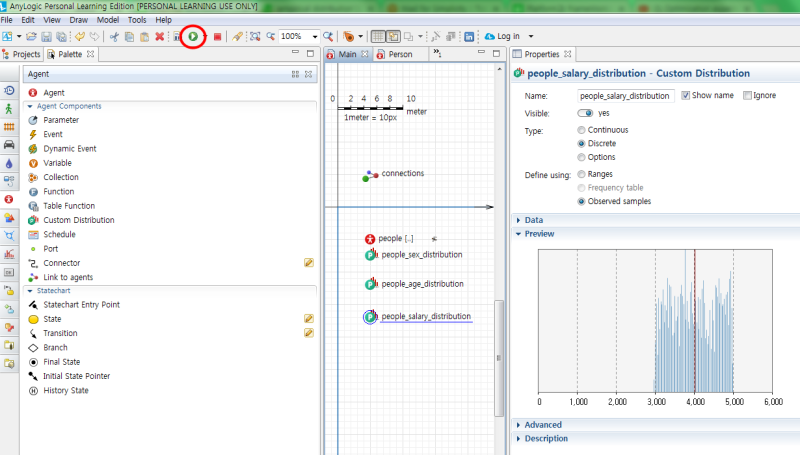Collapse the Agent Components group

click(x=30, y=107)
